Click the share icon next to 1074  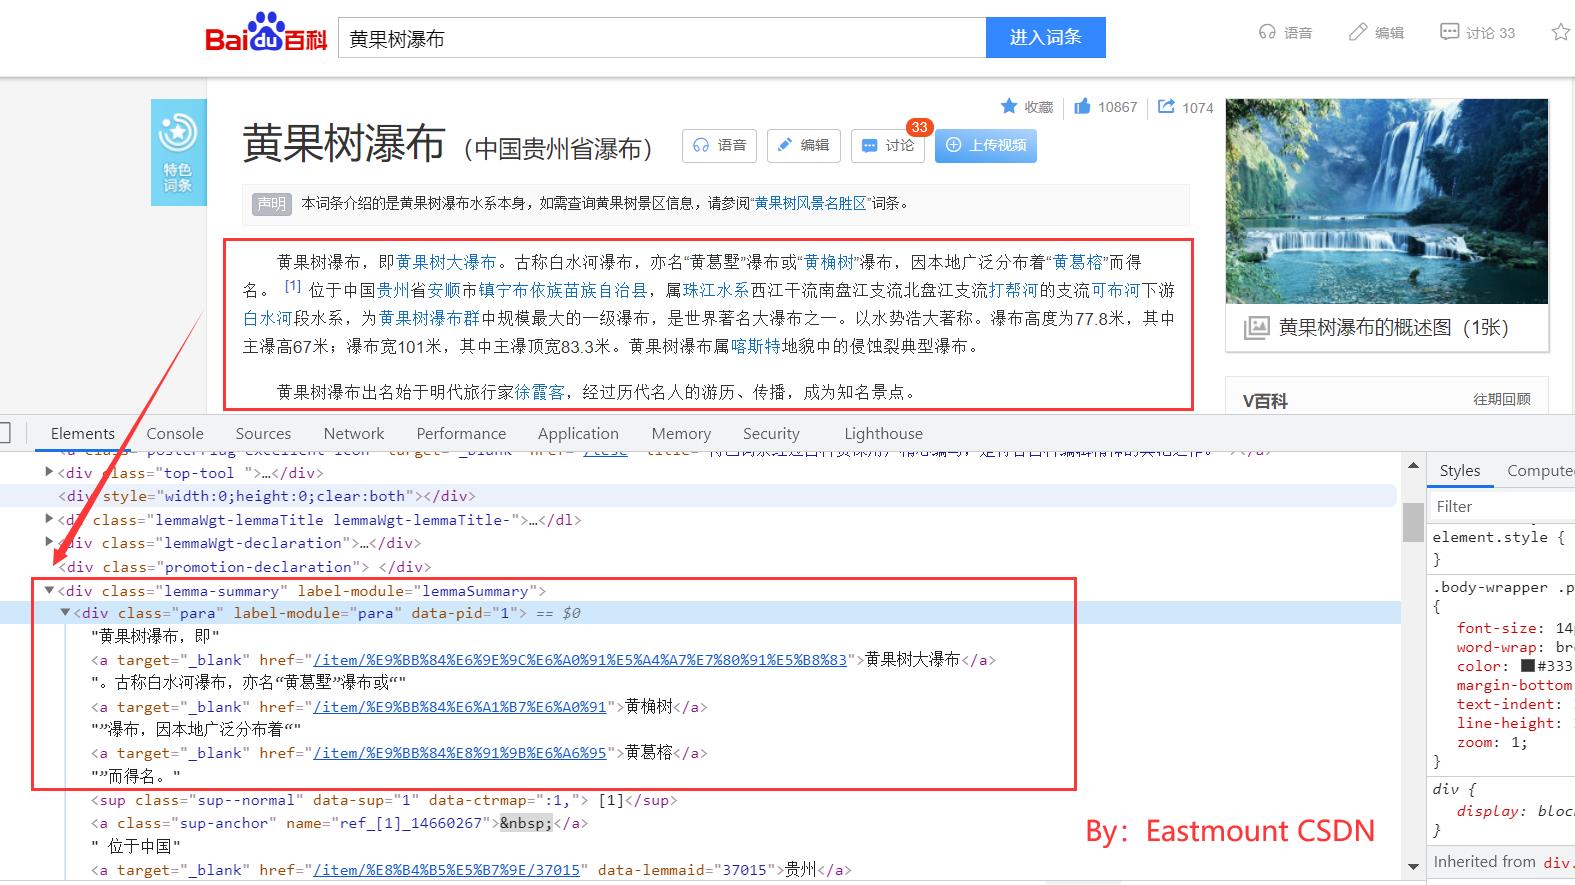pos(1166,106)
